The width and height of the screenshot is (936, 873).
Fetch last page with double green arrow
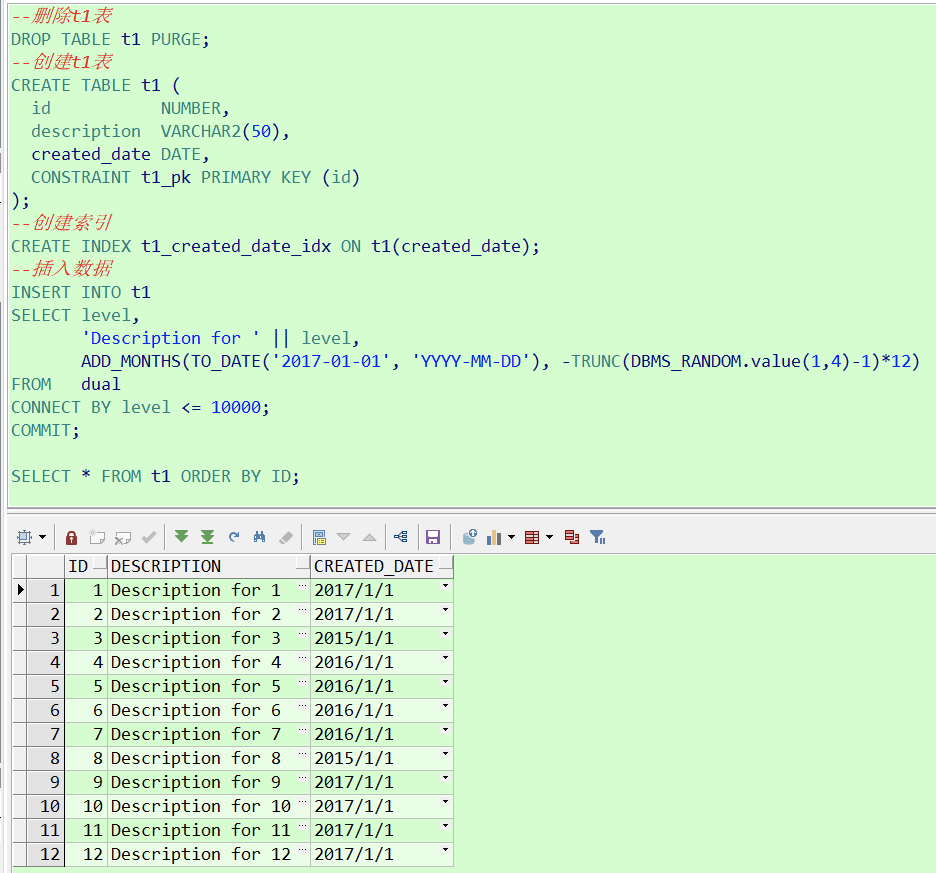pos(207,537)
